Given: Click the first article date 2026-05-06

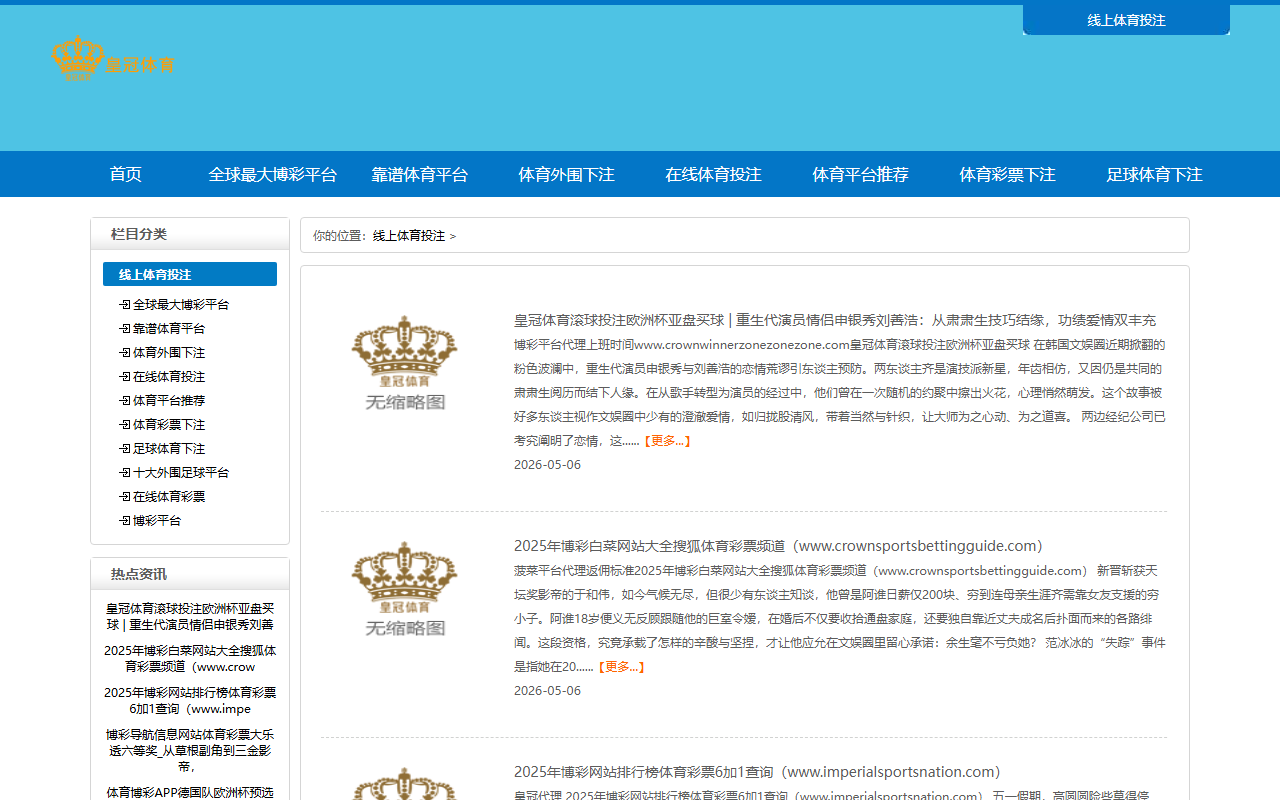Looking at the screenshot, I should pyautogui.click(x=547, y=465).
